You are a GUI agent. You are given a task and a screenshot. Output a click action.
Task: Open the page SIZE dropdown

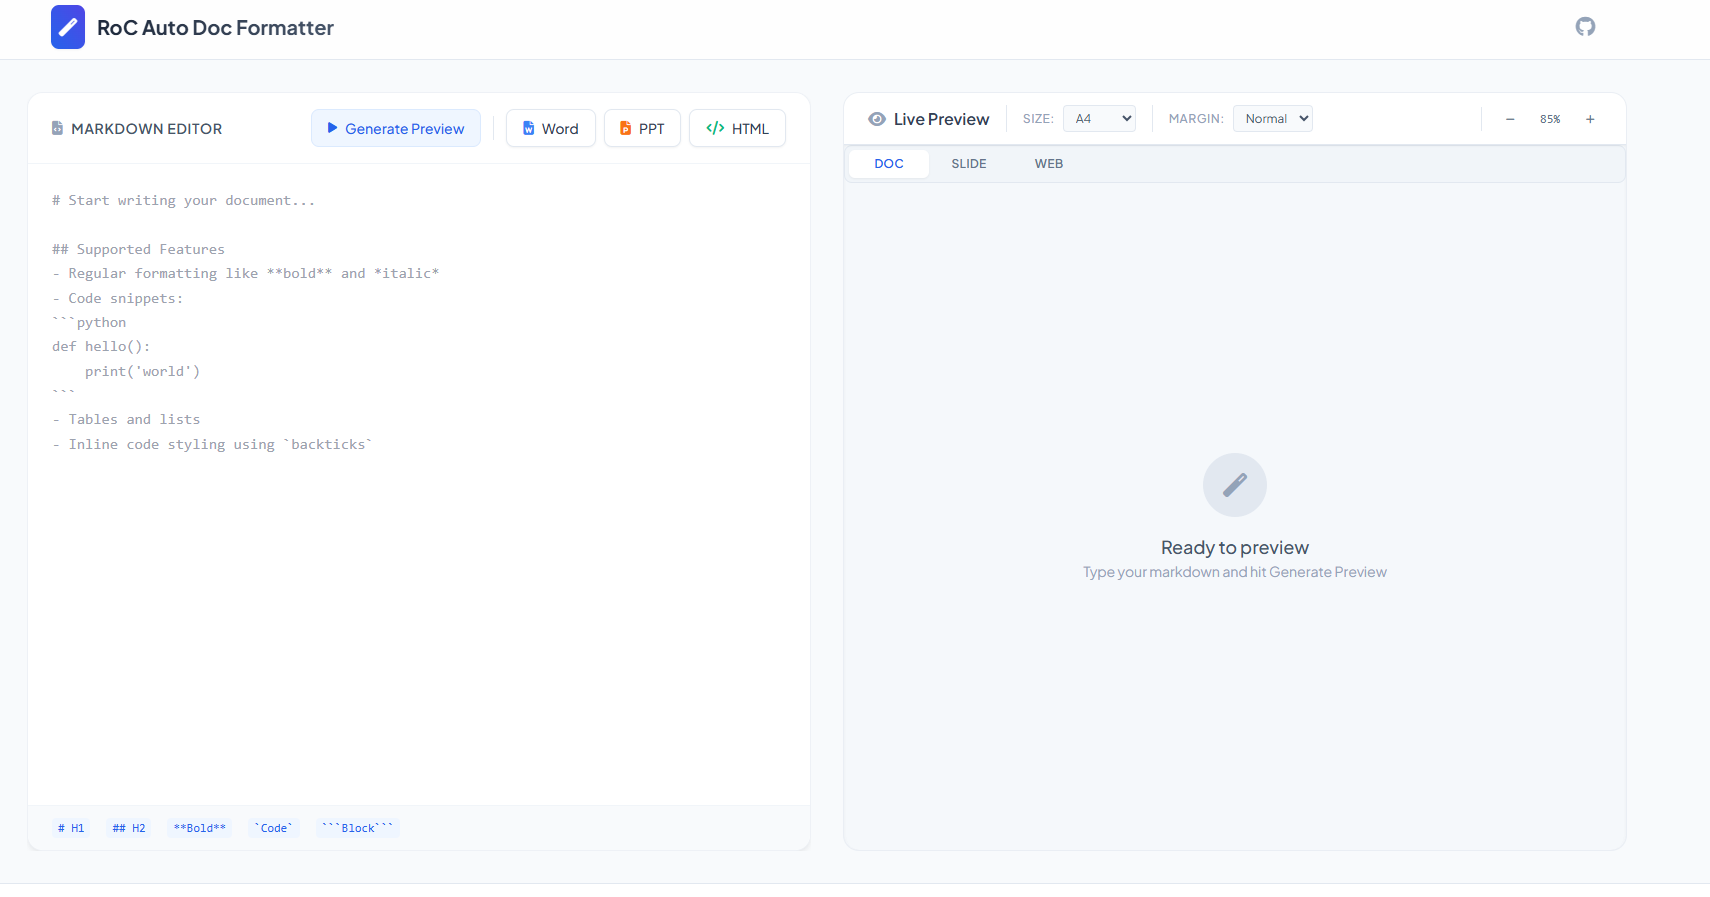point(1099,119)
